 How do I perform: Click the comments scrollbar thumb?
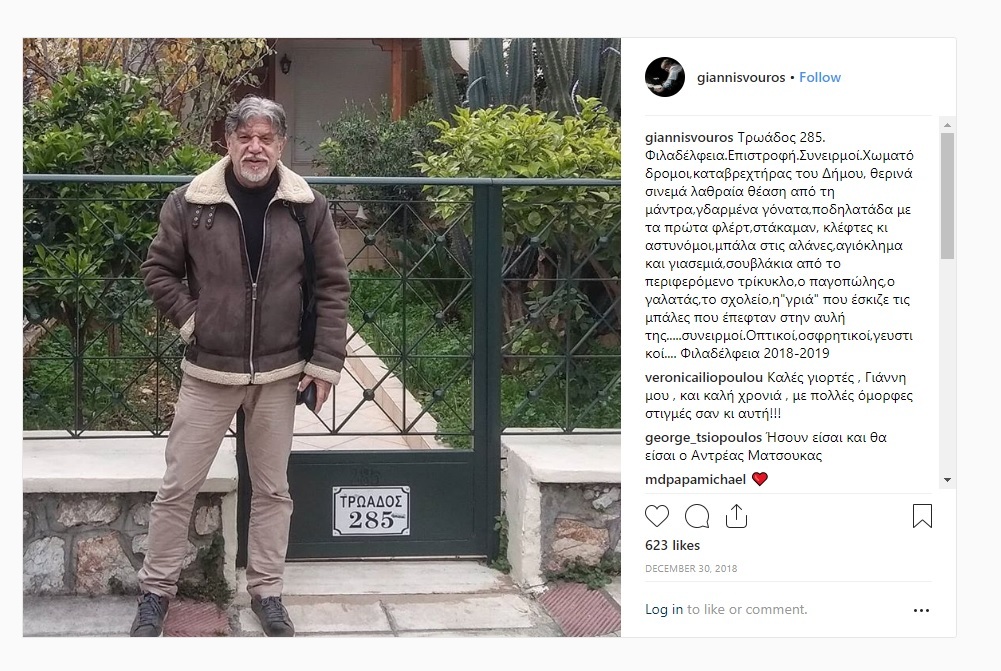click(947, 195)
